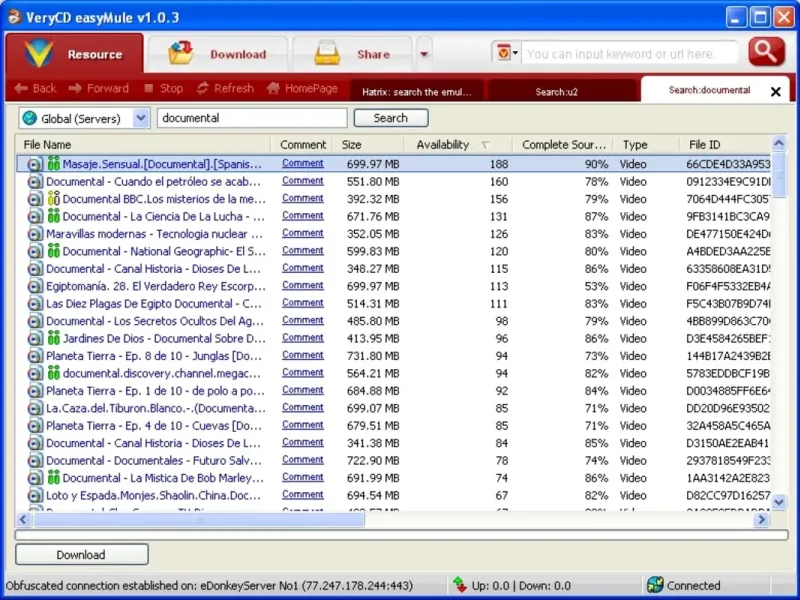Click the horizontal scrollbar left arrow
The image size is (800, 600).
pos(23,519)
